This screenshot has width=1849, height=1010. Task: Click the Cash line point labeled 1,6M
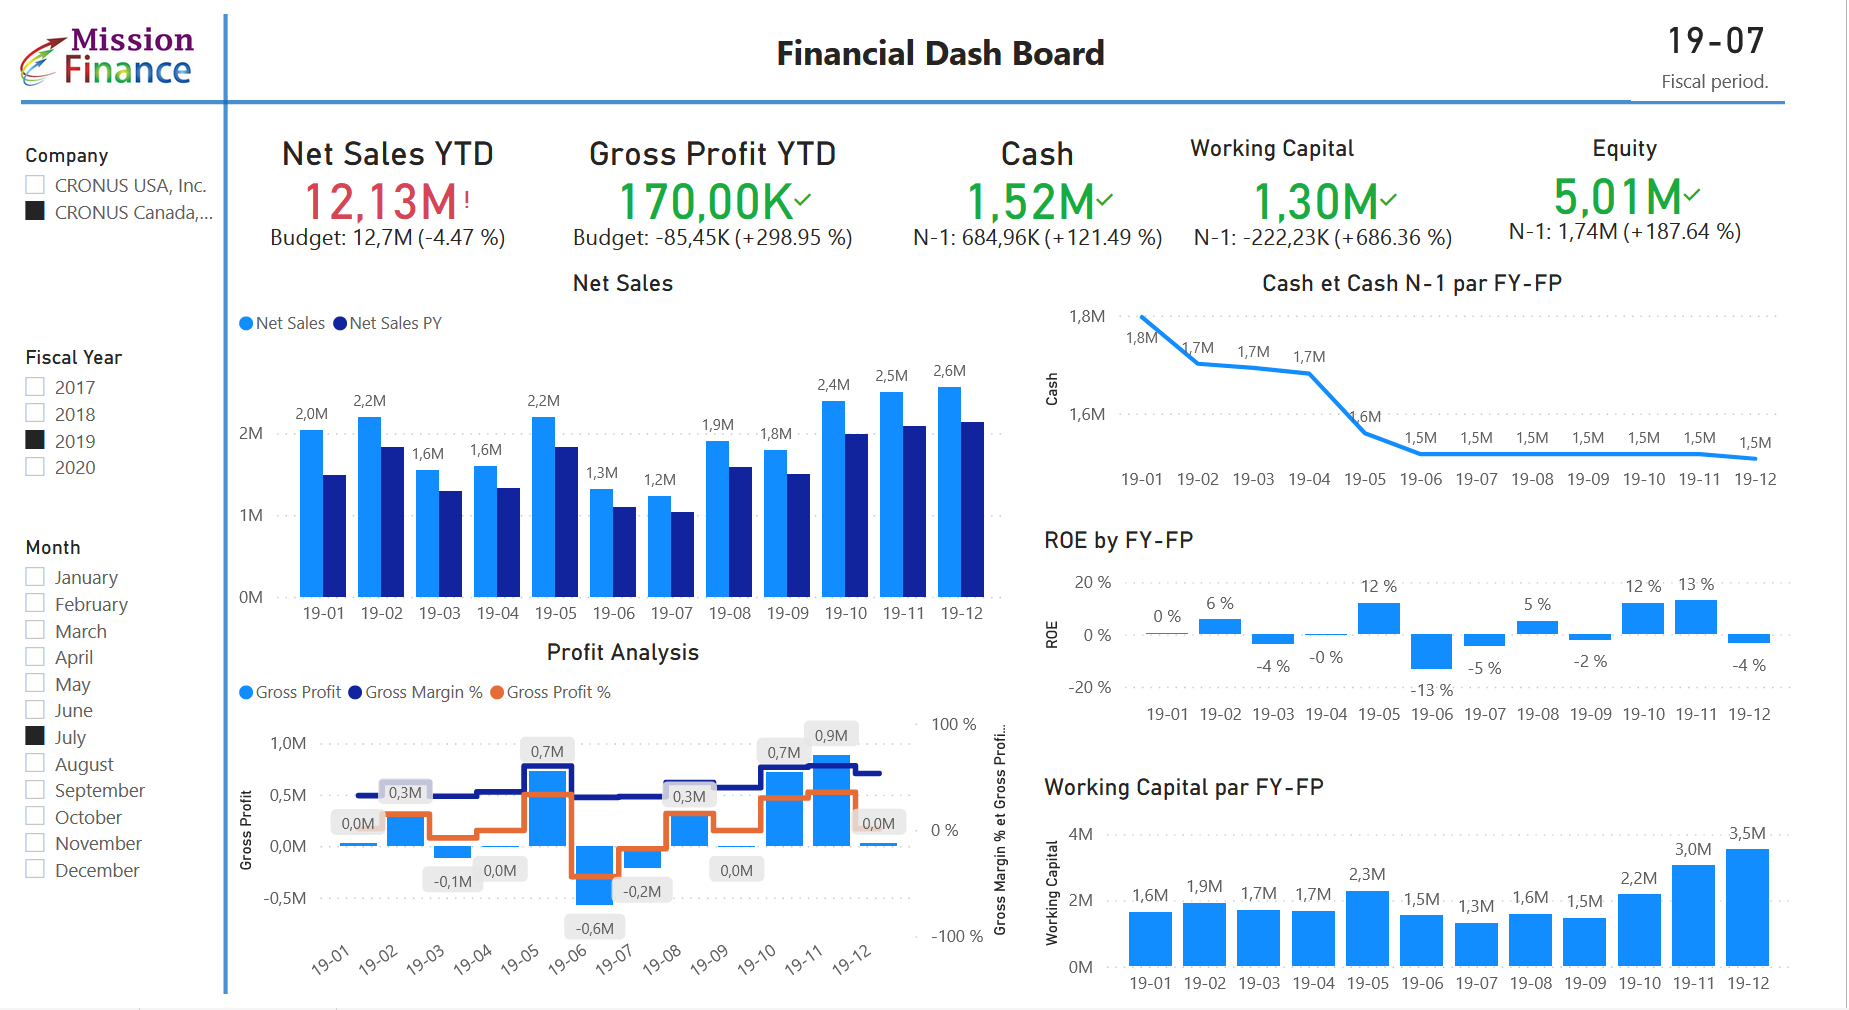1365,433
